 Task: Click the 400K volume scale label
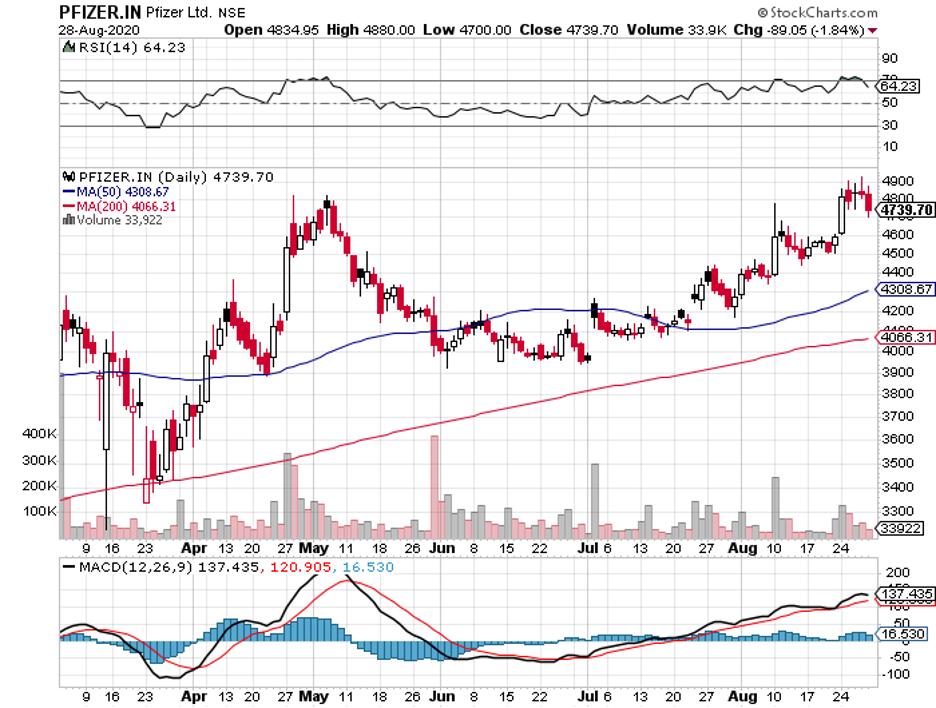[x=39, y=434]
